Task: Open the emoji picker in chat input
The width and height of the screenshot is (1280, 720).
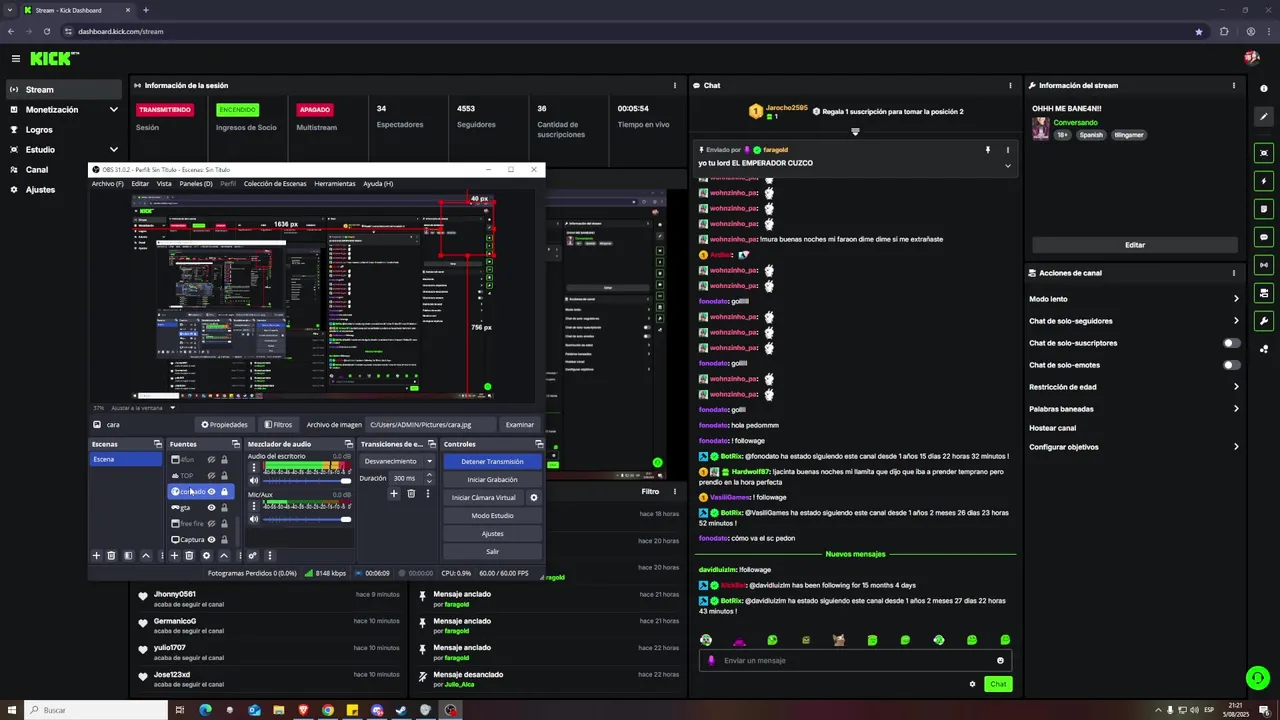Action: pos(1000,660)
